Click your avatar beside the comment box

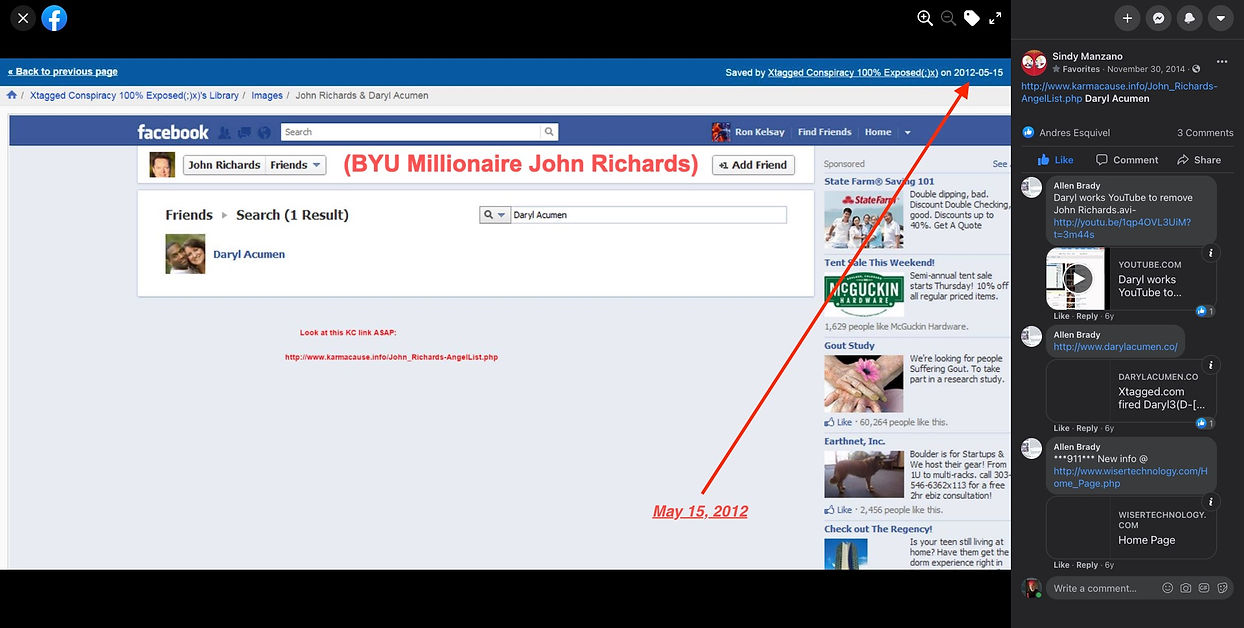click(x=1031, y=588)
